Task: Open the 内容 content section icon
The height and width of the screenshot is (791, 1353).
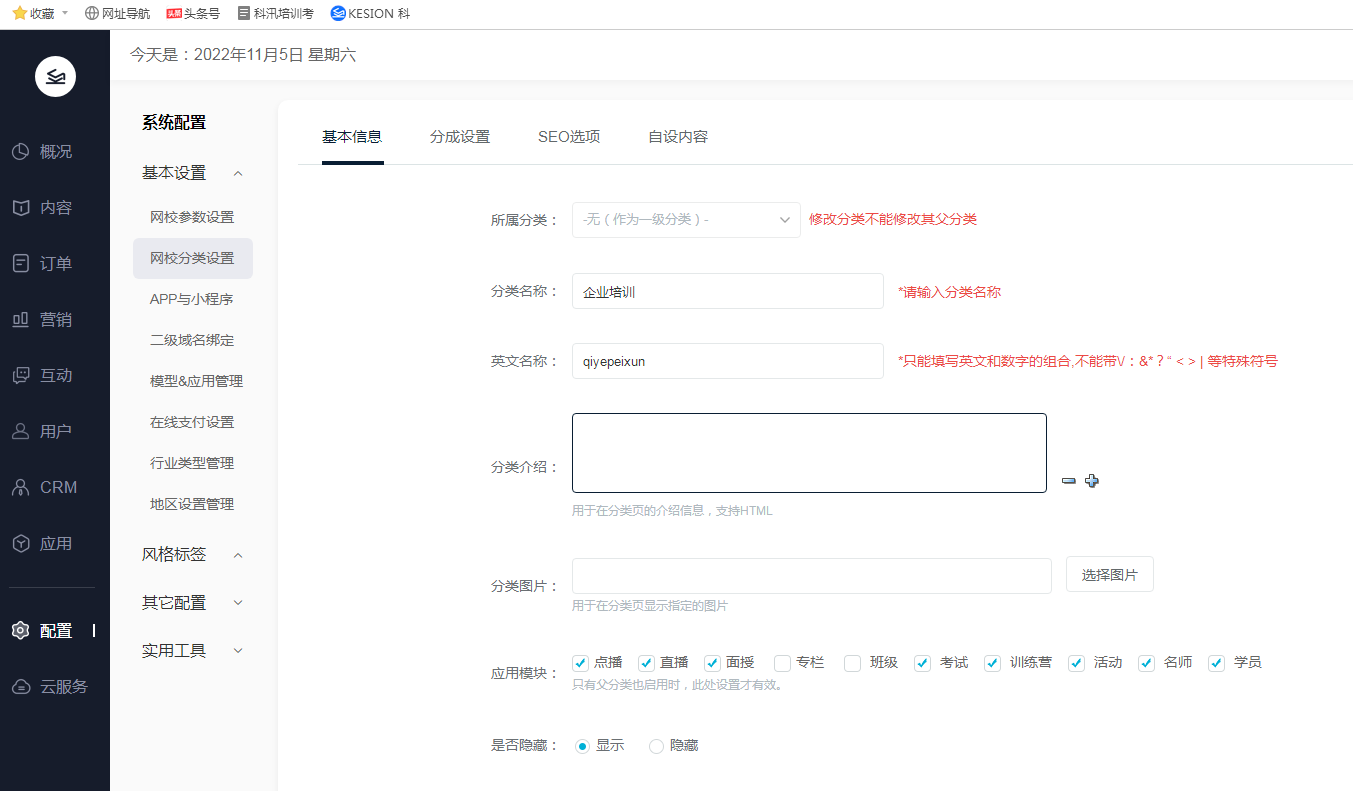Action: point(20,208)
